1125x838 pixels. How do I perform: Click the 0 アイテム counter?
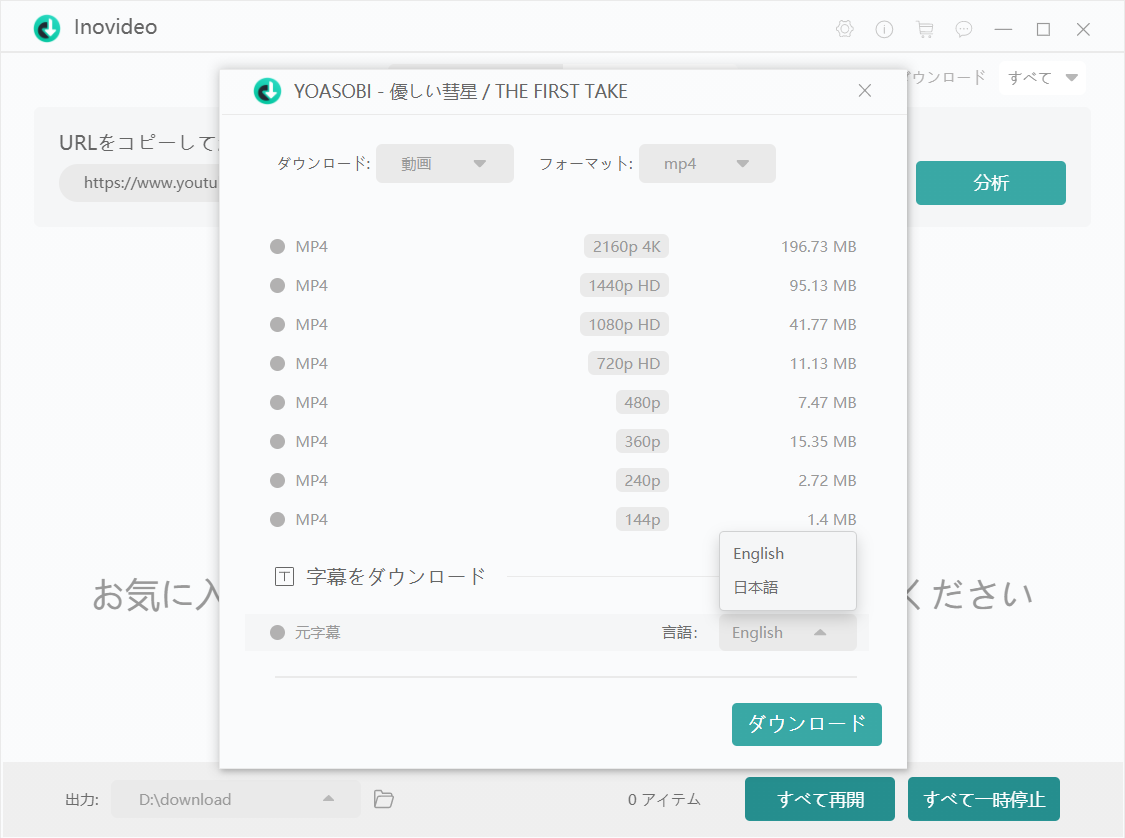pos(664,799)
